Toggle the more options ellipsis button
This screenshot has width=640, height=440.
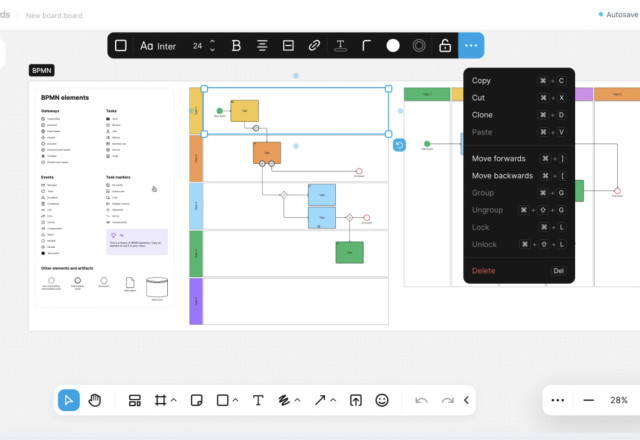pyautogui.click(x=472, y=46)
